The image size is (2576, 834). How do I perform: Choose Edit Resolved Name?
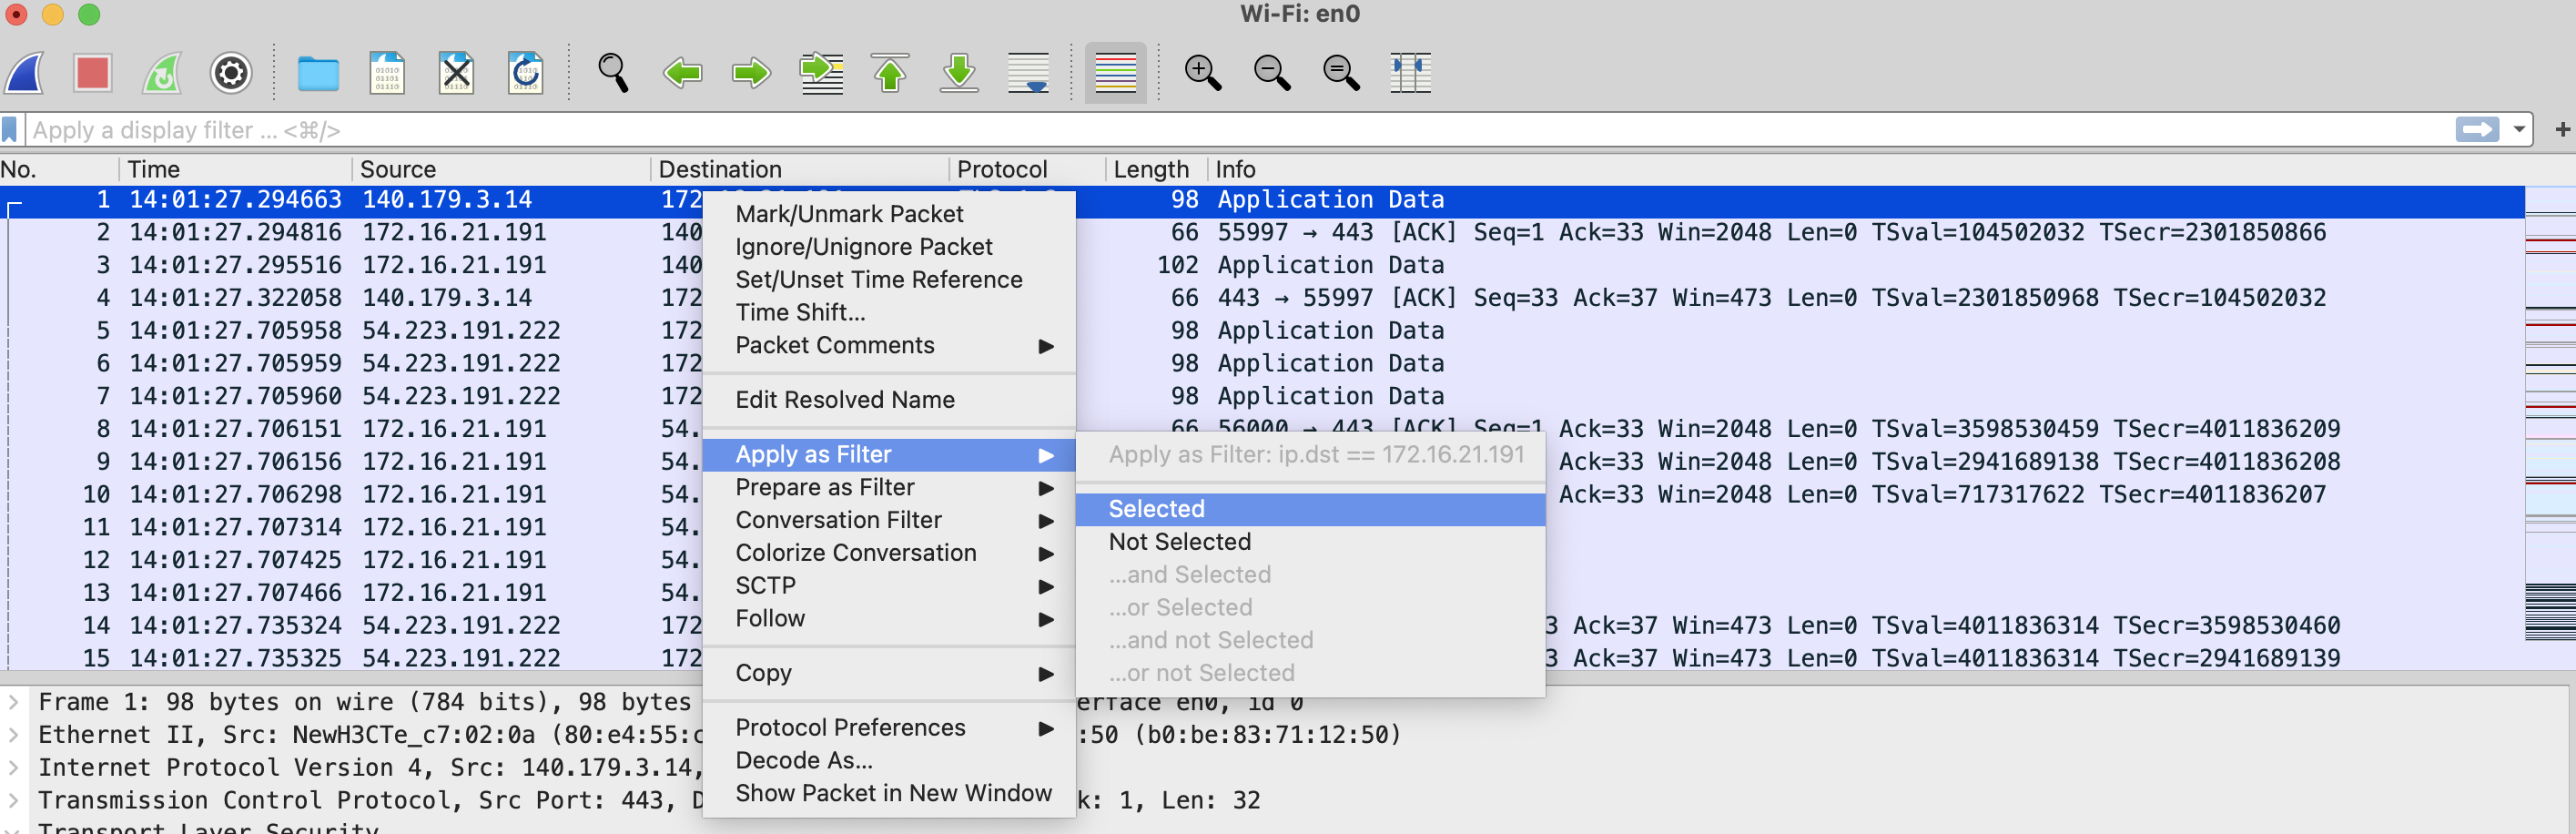click(x=889, y=400)
